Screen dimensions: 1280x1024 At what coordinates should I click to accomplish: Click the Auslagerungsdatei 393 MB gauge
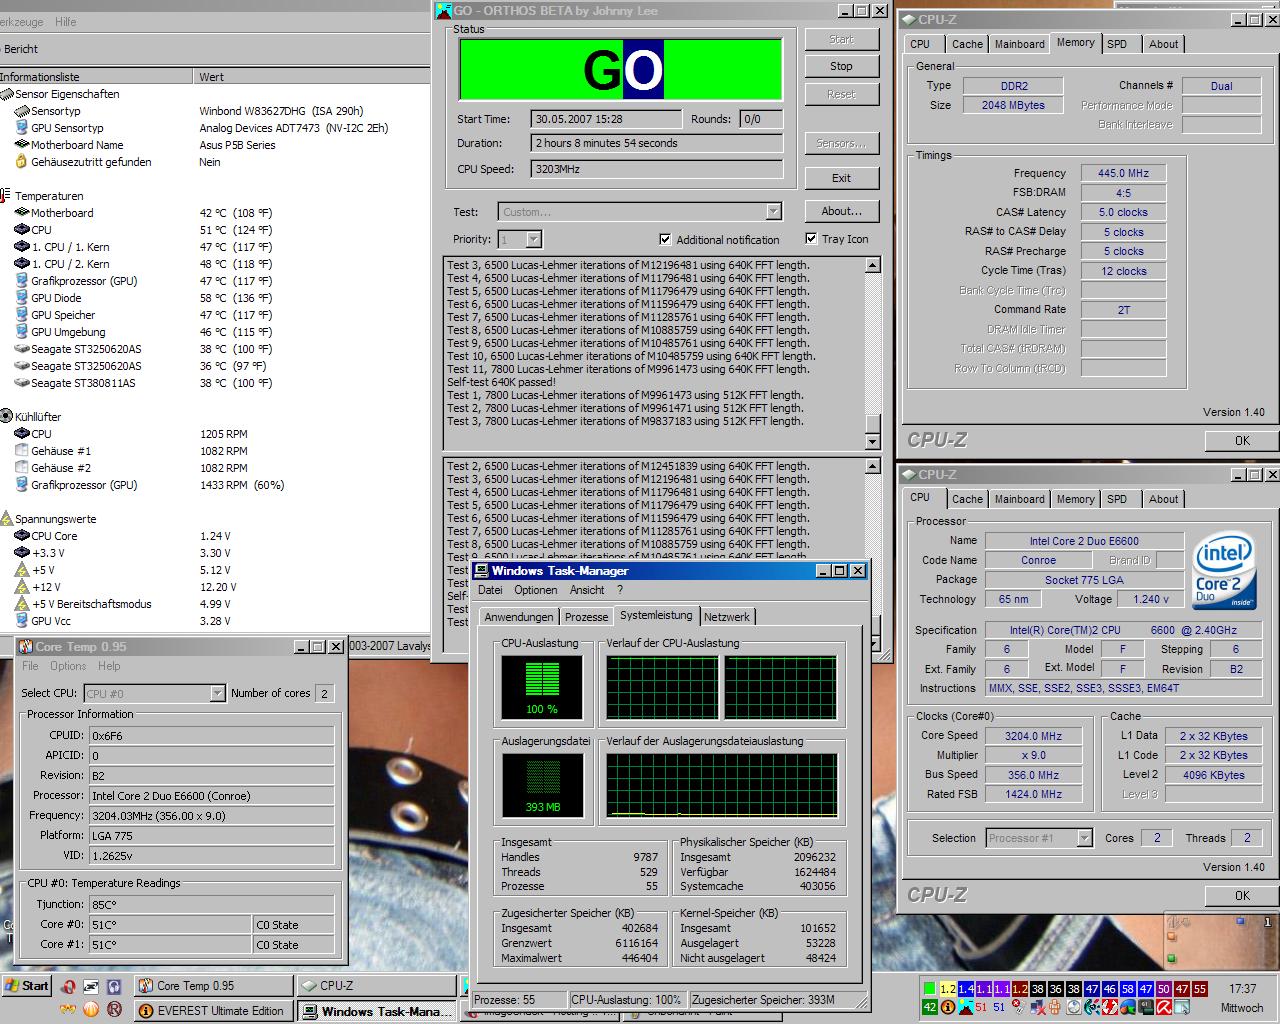coord(542,785)
